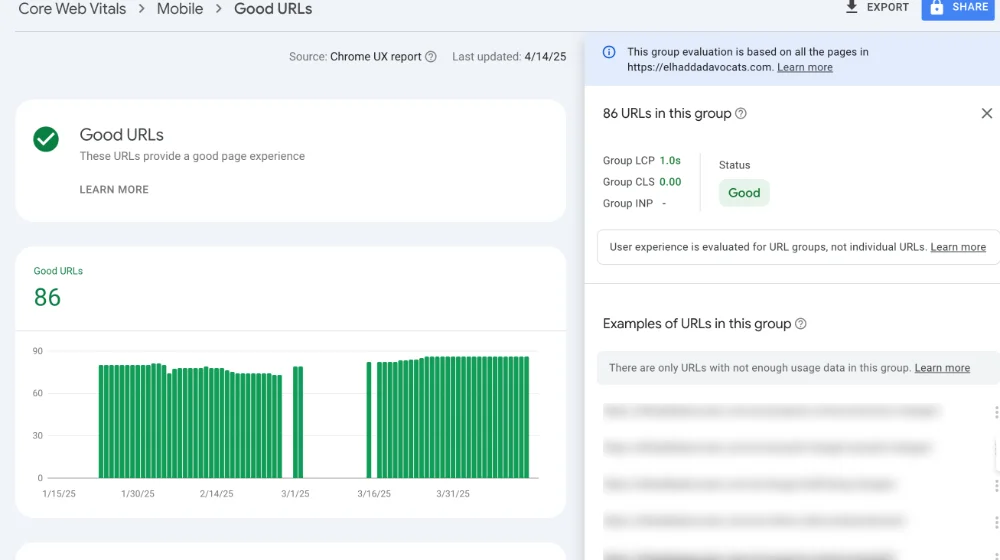Click the first blurred example URL row
The height and width of the screenshot is (560, 1000).
pos(770,411)
